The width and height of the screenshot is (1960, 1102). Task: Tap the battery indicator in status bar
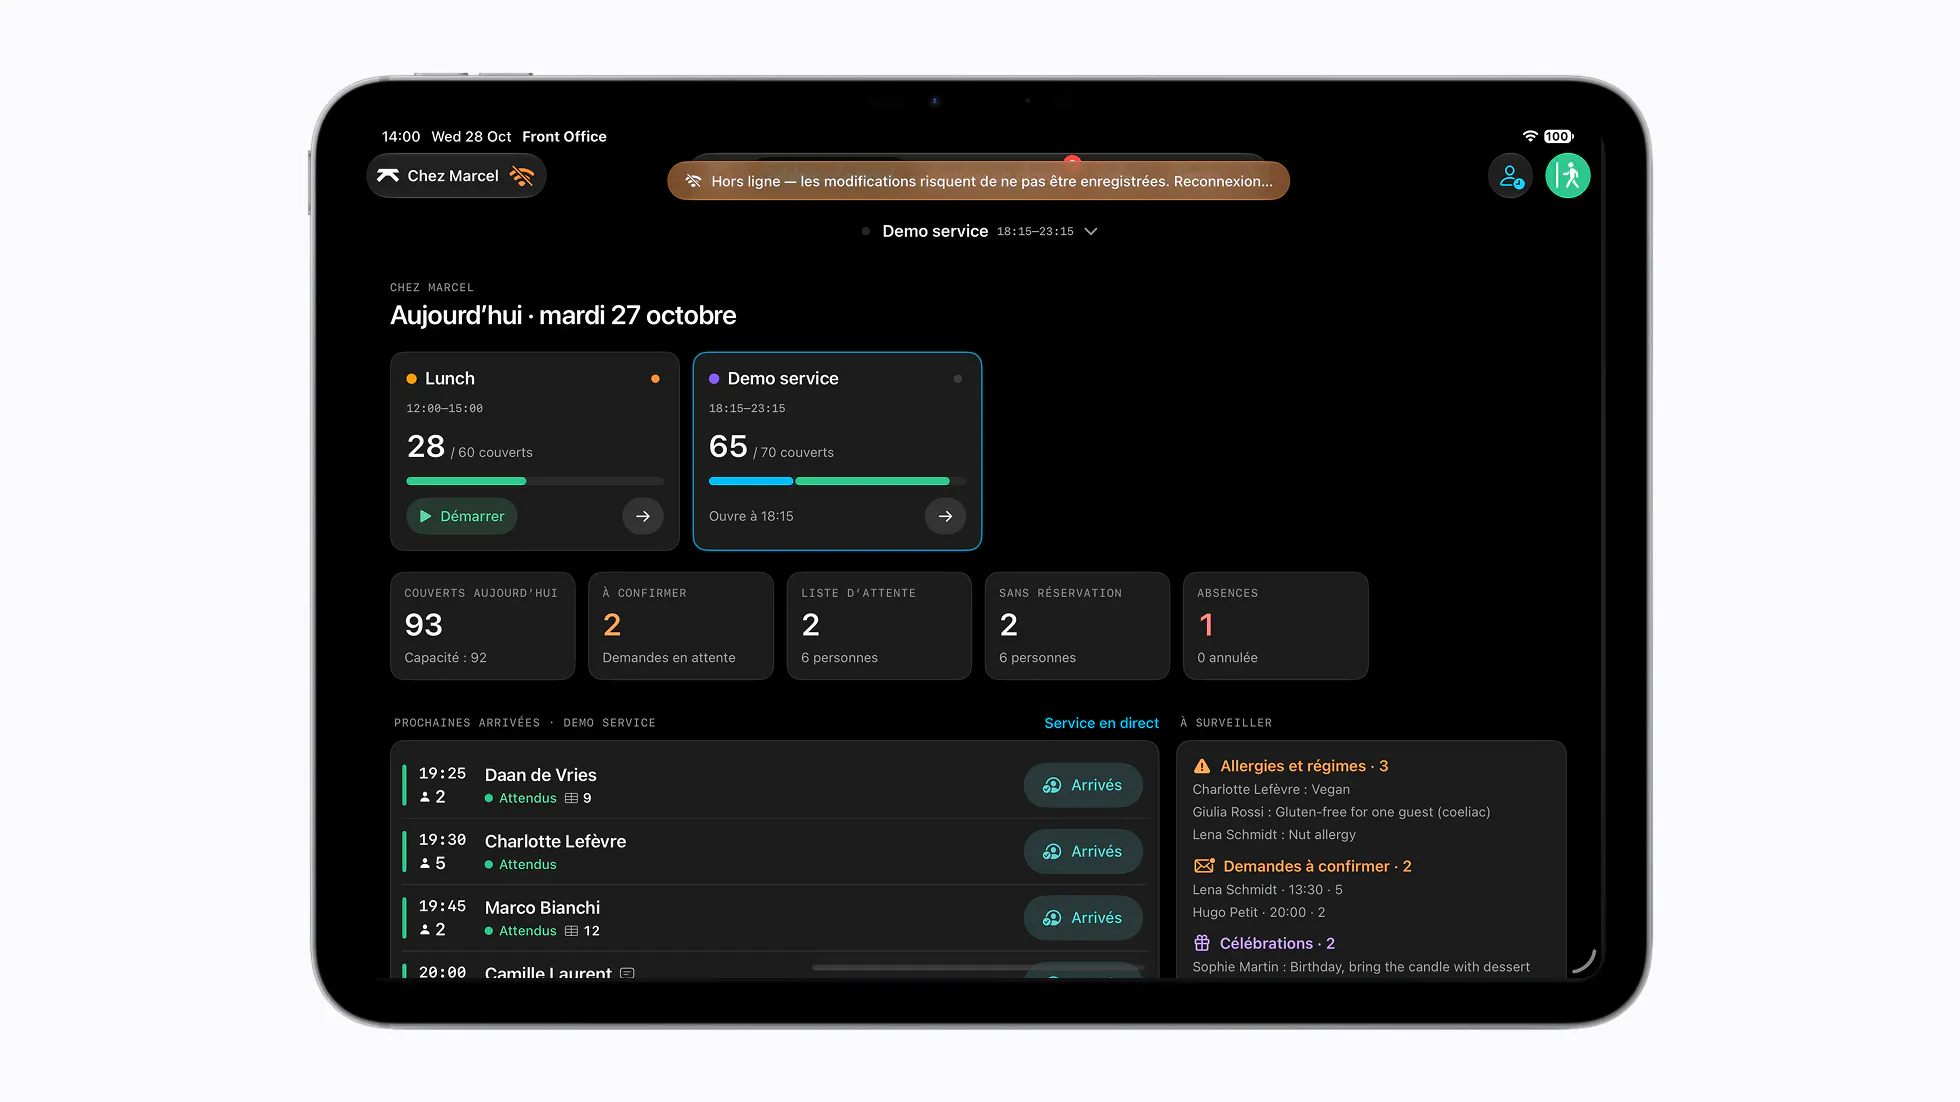click(x=1558, y=136)
